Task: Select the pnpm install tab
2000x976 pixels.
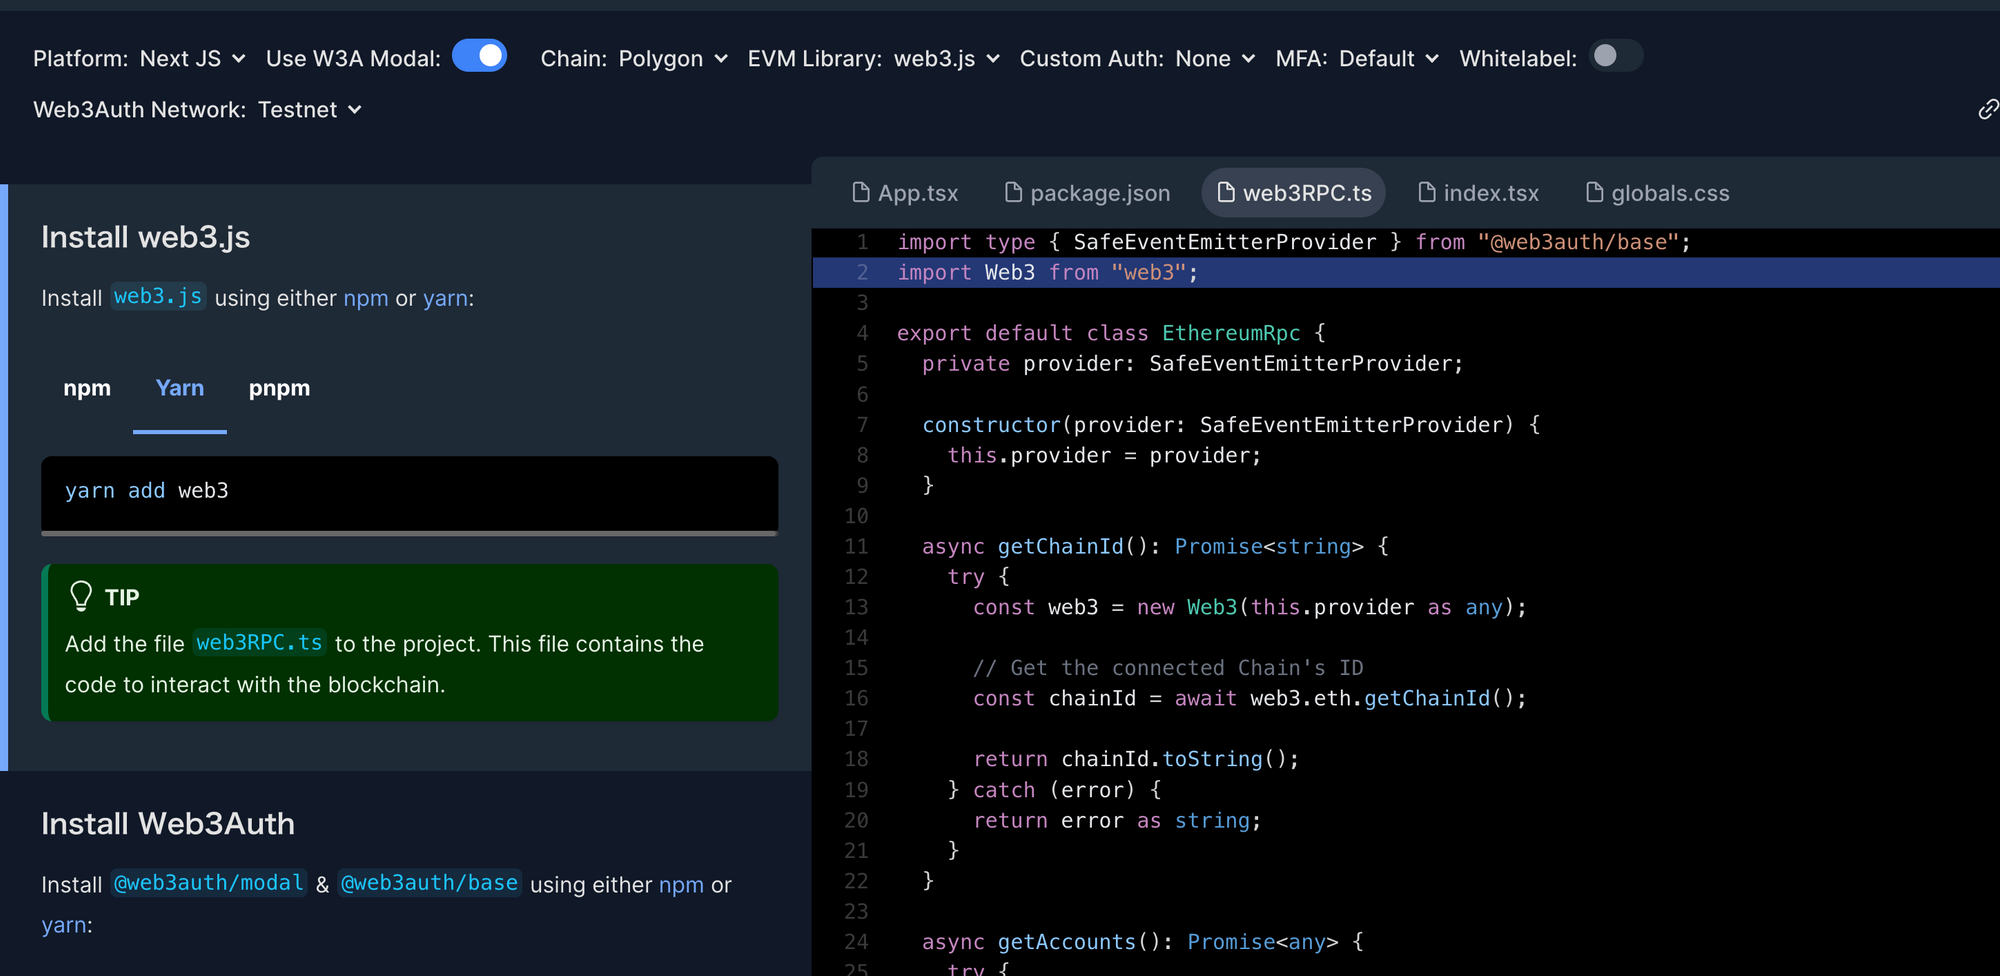Action: pos(279,388)
